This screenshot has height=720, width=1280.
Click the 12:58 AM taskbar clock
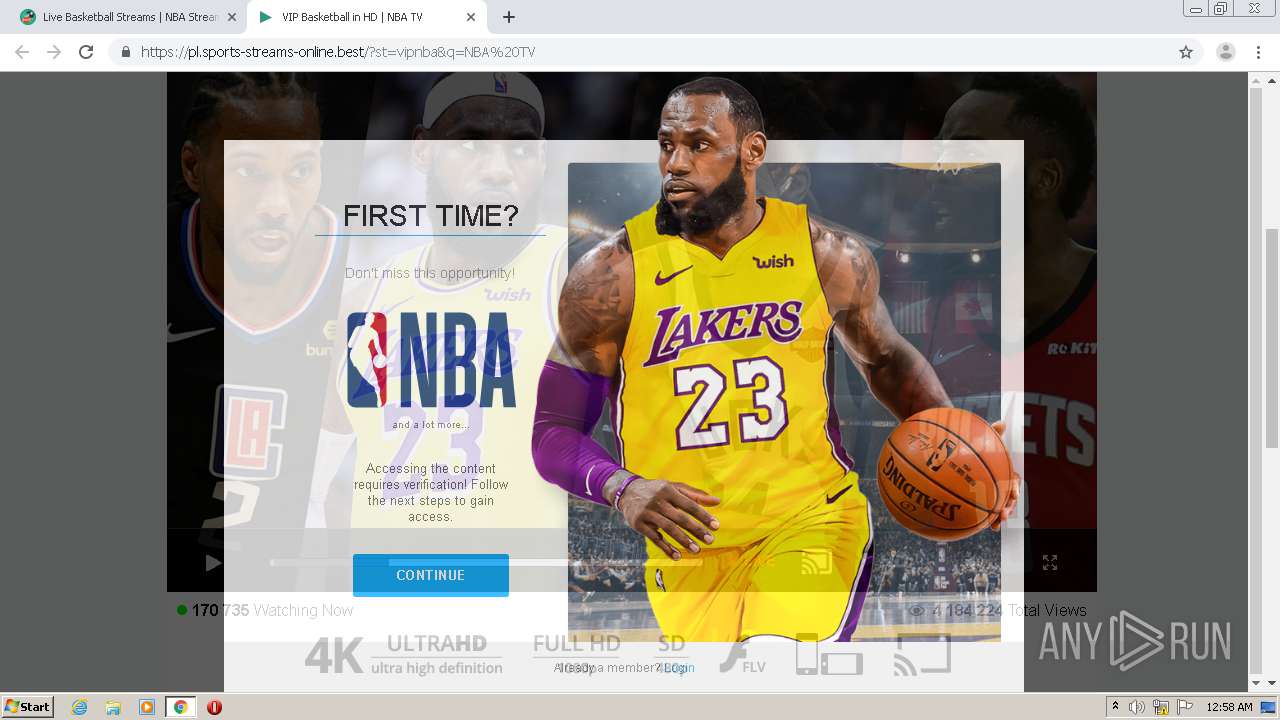pos(1229,707)
